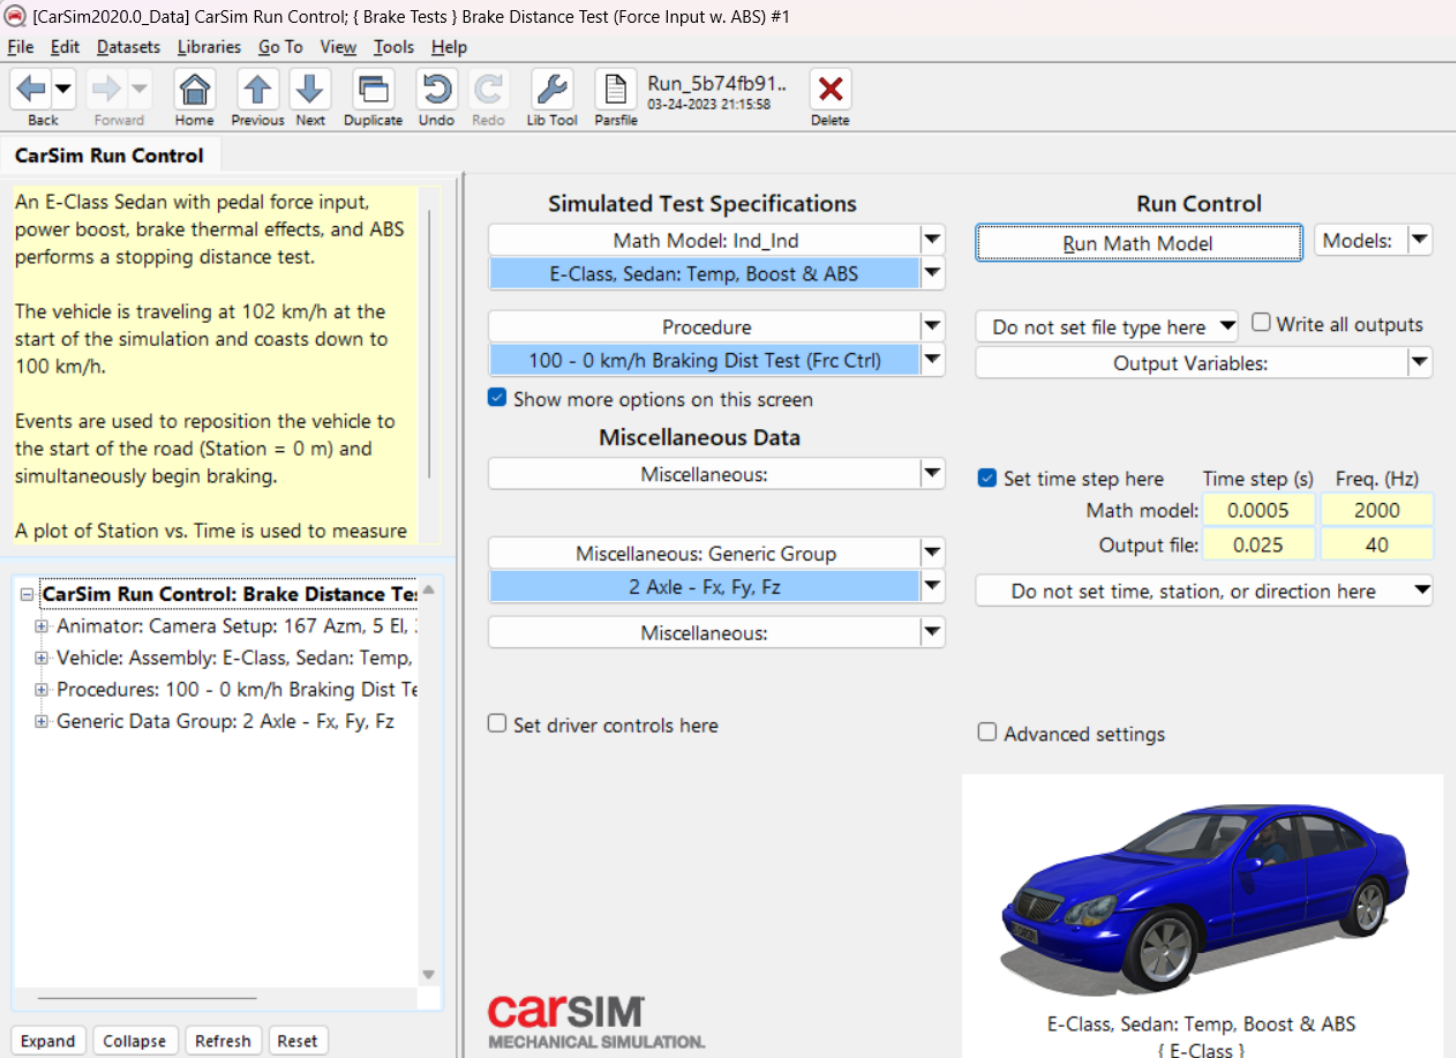Open first Miscellaneous dropdown under Miscellaneous Data
Viewport: 1456px width, 1058px height.
coord(932,474)
